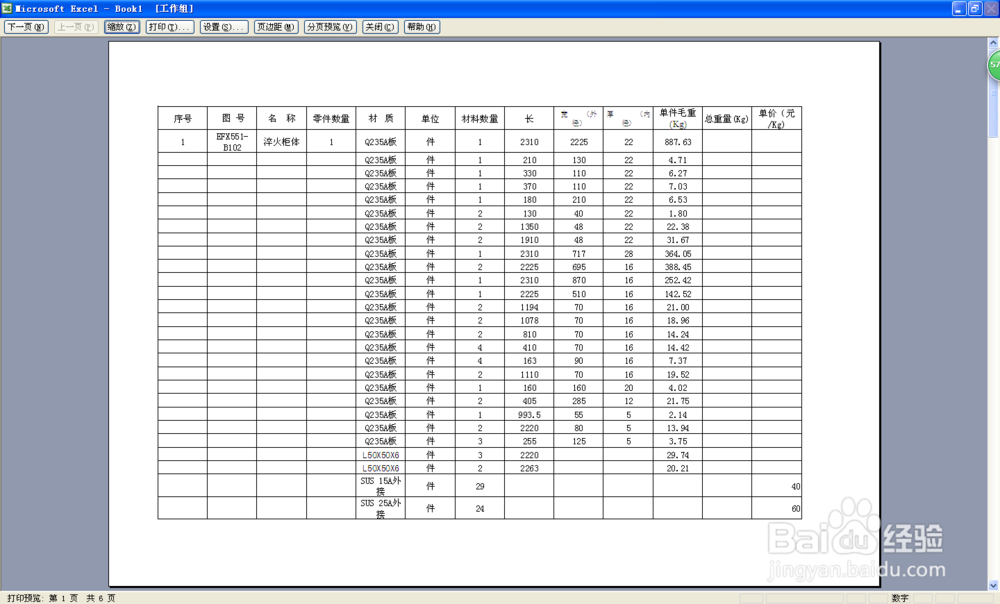1000x604 pixels.
Task: Click status bar indicator 数字
Action: point(900,598)
